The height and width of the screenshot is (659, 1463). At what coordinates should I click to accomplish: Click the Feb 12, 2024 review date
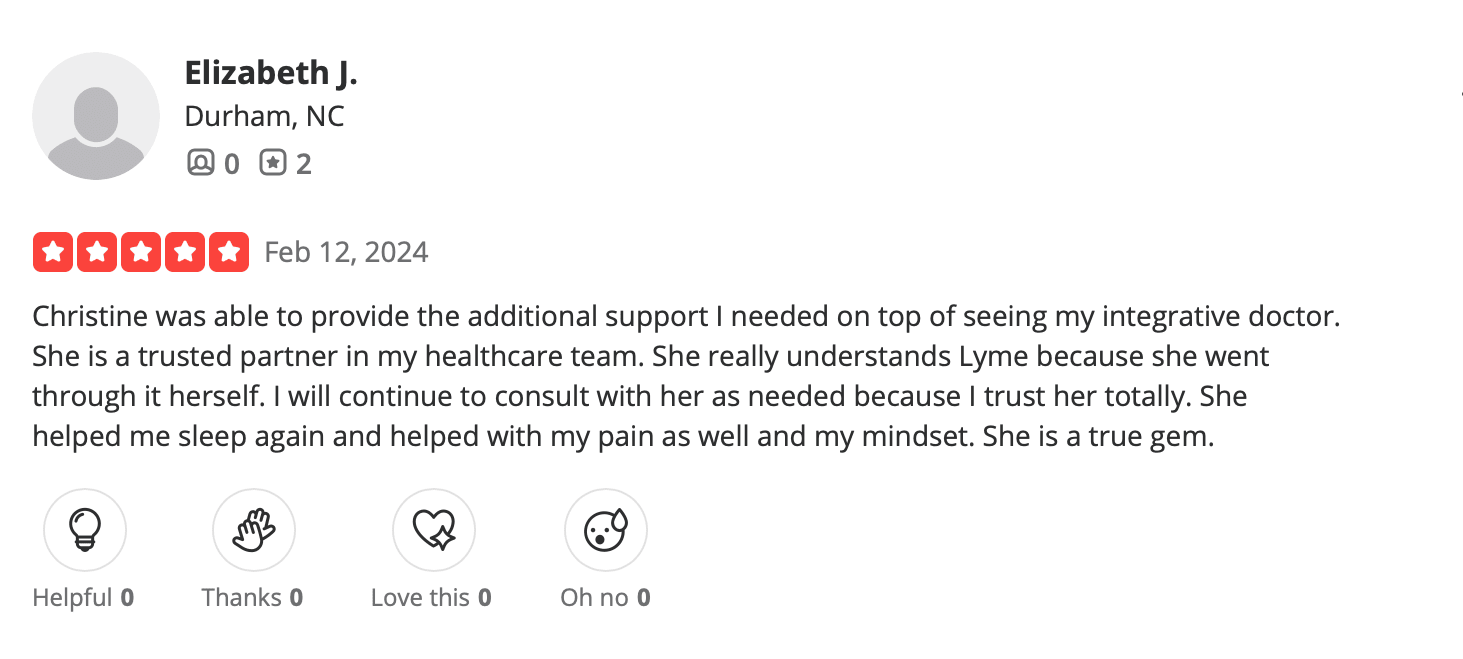coord(346,252)
